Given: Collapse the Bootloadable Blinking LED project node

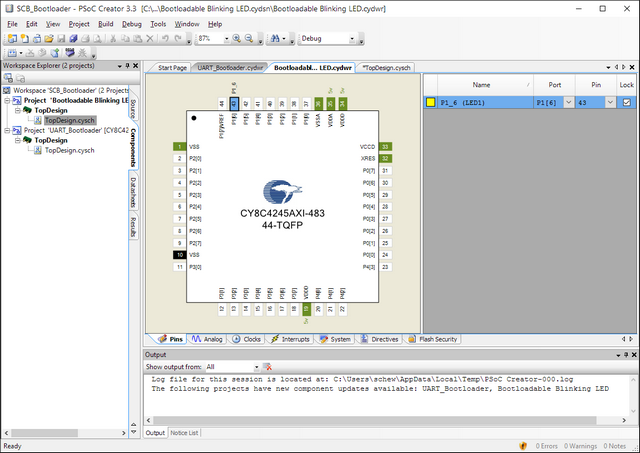Looking at the screenshot, I should (7, 100).
